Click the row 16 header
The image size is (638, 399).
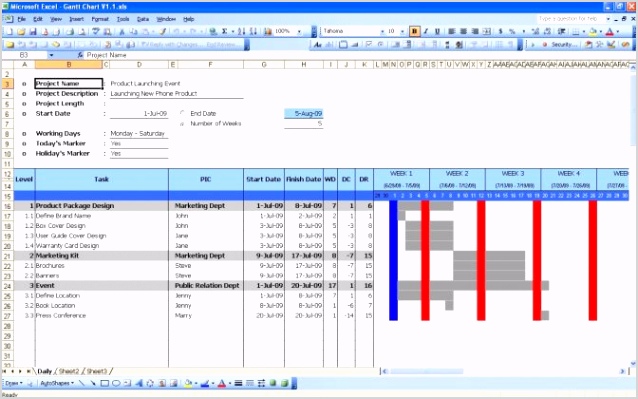tap(7, 206)
